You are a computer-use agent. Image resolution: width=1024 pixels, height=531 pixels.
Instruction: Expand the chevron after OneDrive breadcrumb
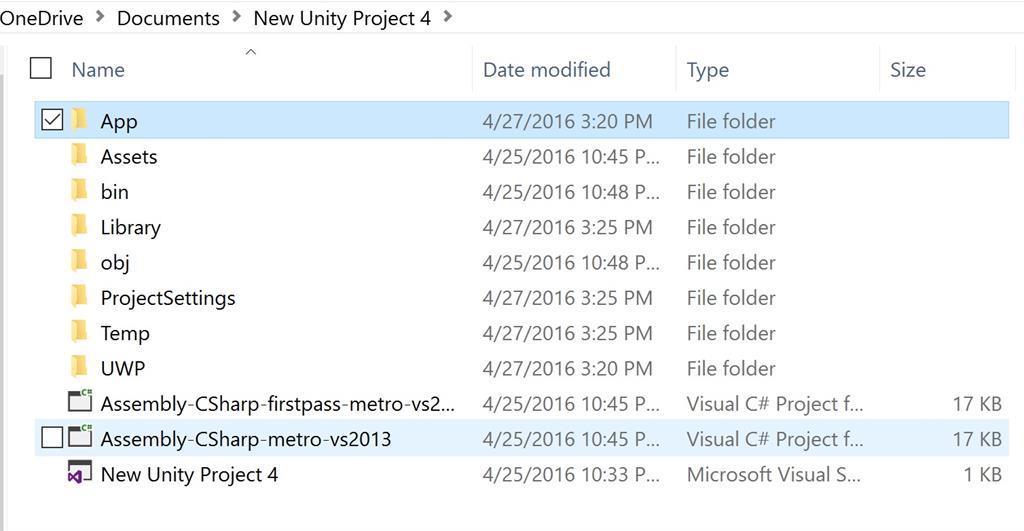100,17
